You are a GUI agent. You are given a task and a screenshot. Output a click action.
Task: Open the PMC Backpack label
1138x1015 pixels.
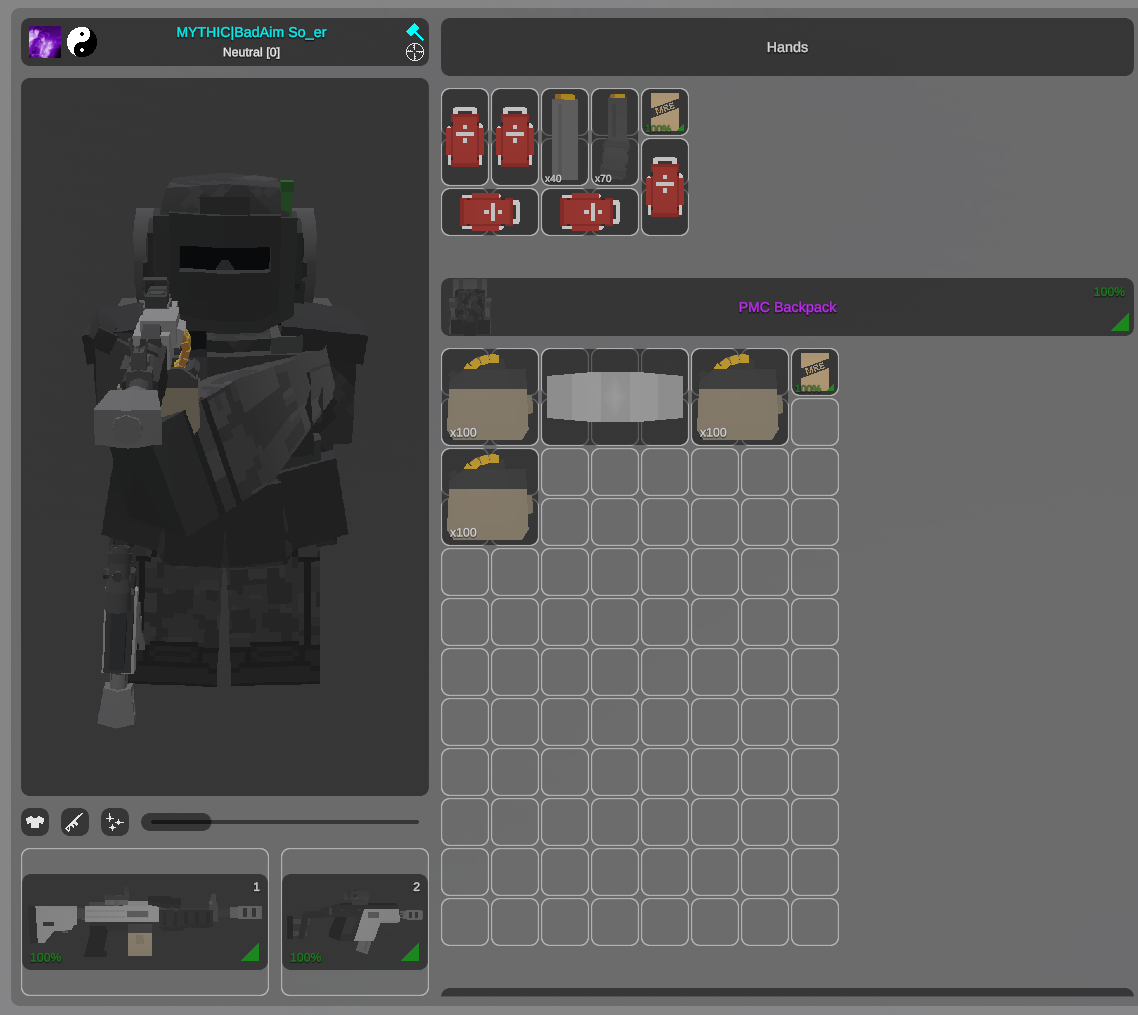click(x=787, y=307)
